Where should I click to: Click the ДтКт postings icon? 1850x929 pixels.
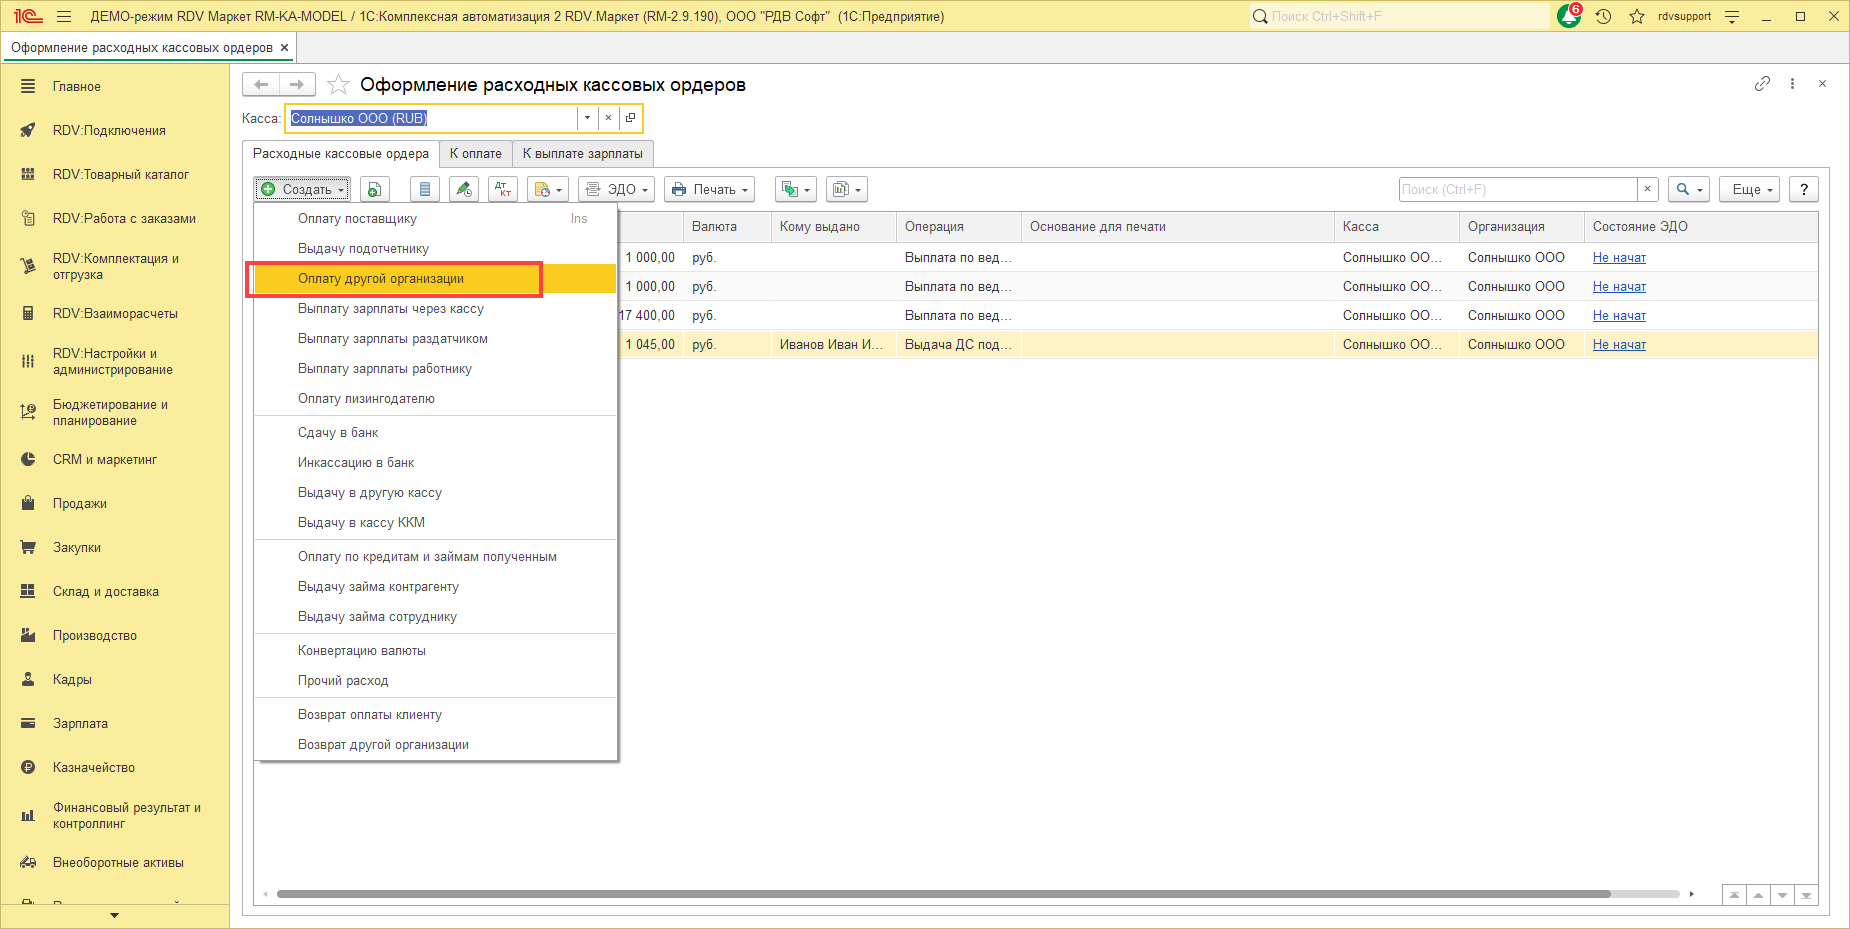tap(503, 189)
